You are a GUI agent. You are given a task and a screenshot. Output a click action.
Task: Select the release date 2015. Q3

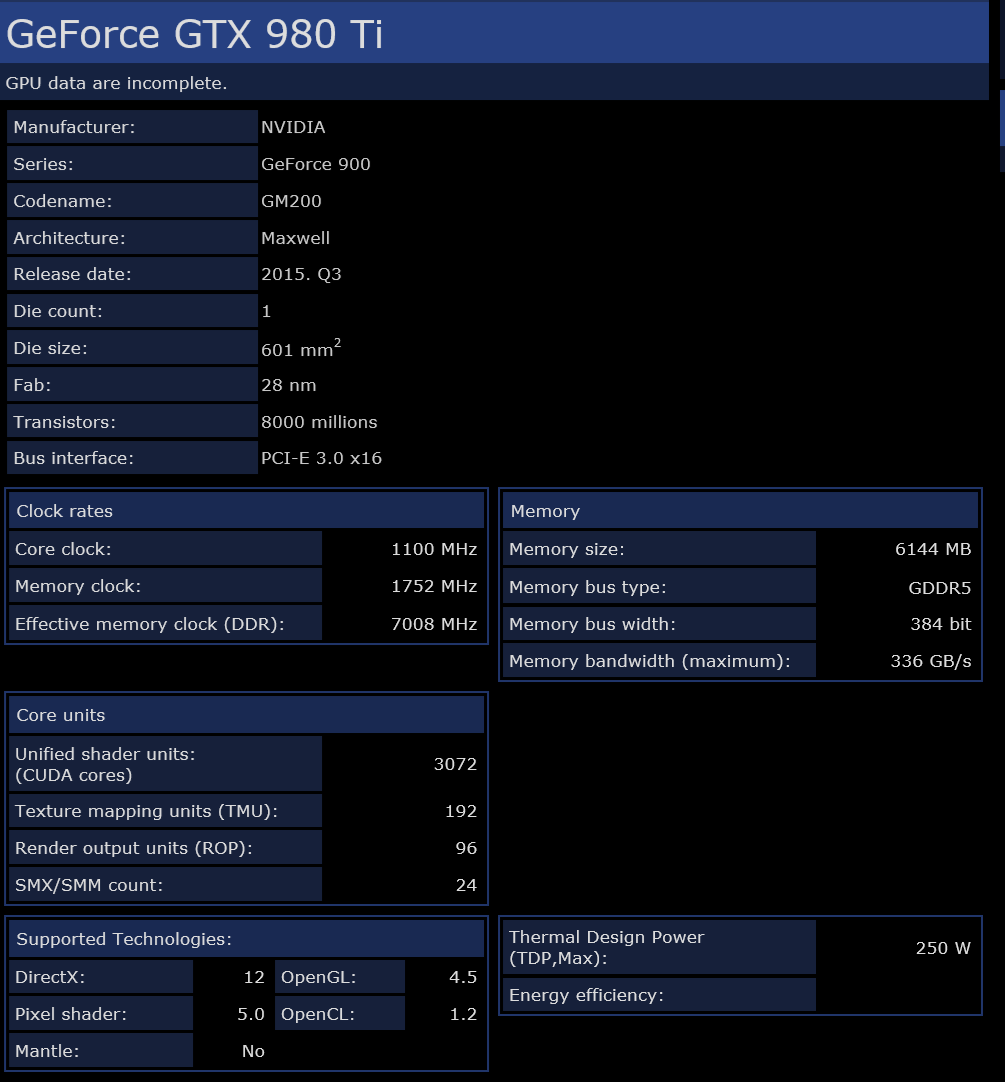[x=301, y=274]
